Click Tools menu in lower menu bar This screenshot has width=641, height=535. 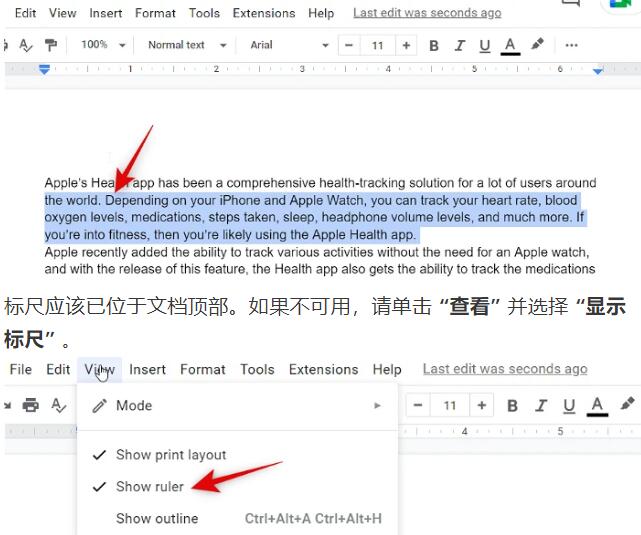coord(257,369)
